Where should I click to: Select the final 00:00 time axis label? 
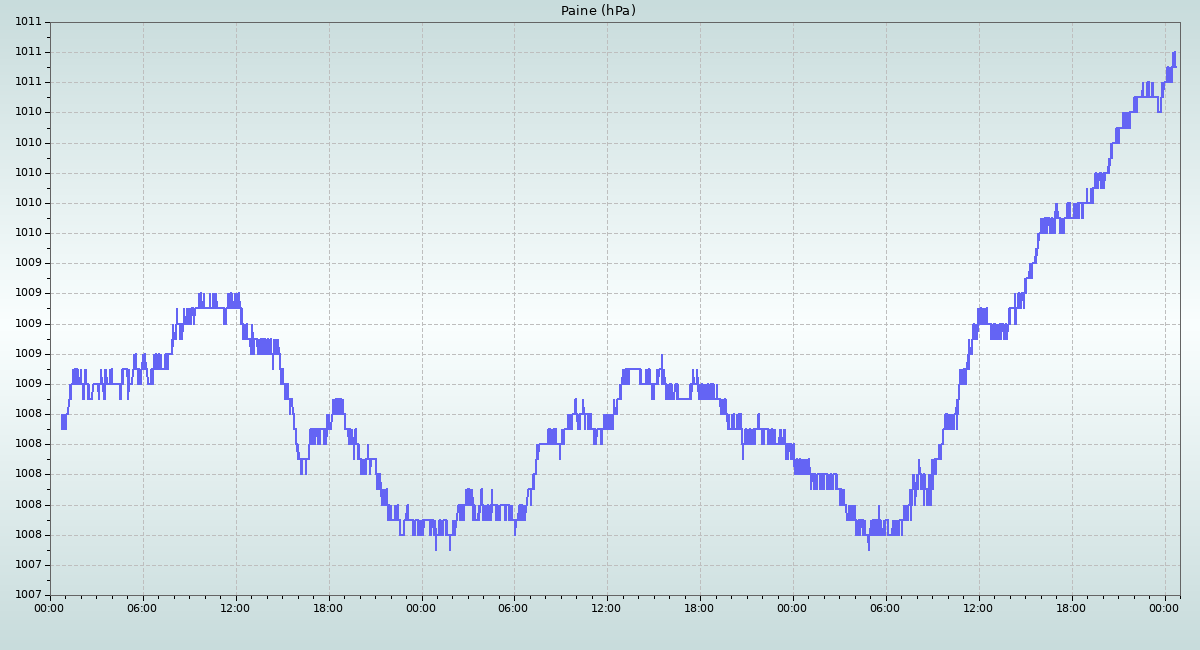pos(1165,607)
